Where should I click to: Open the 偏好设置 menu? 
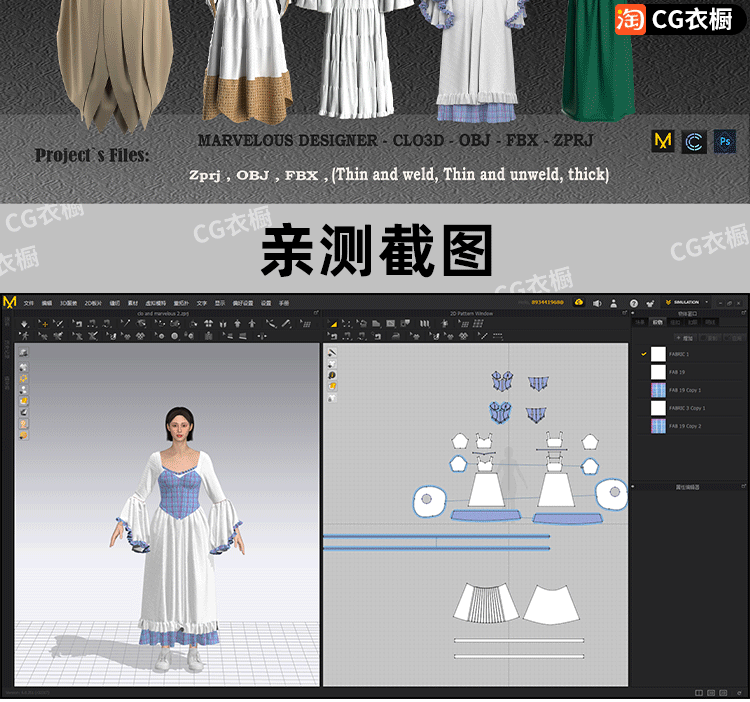pos(243,303)
